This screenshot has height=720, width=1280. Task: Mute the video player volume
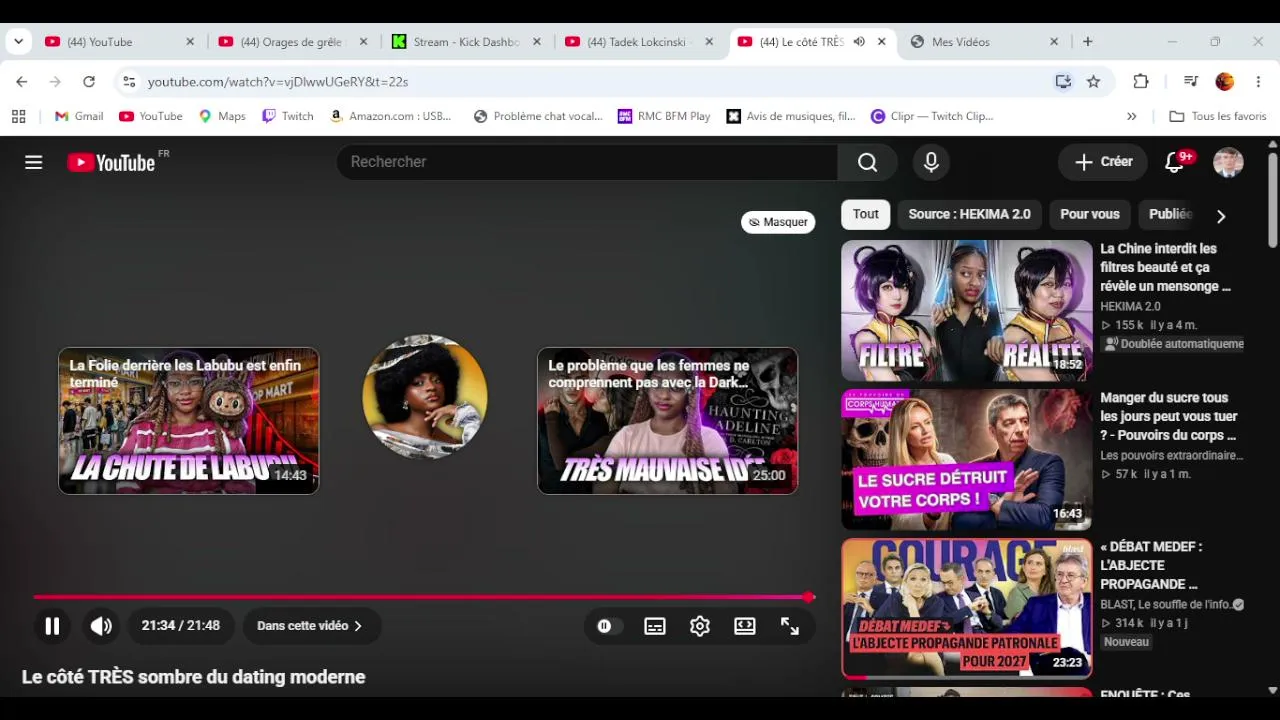(101, 626)
